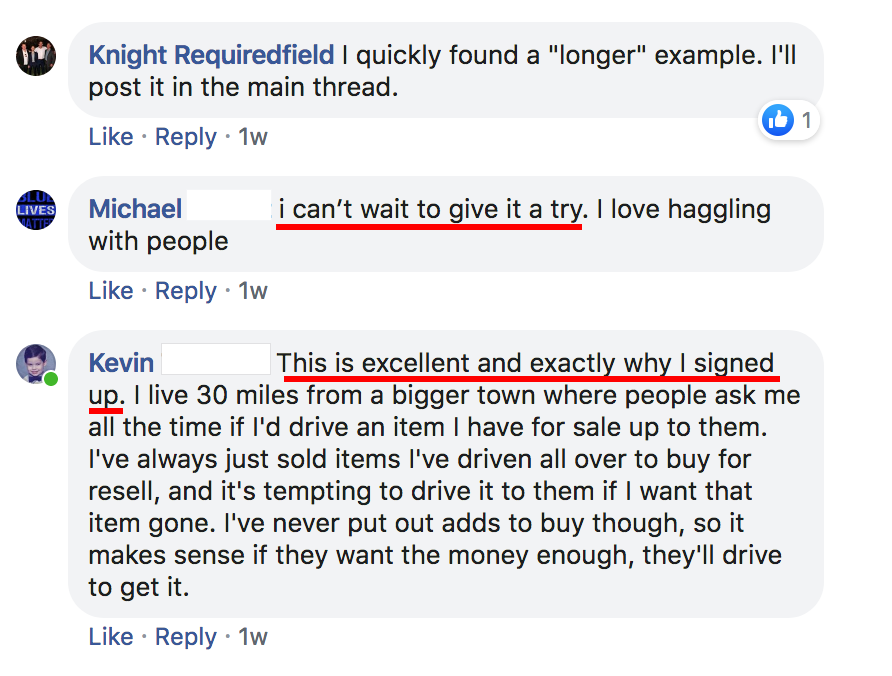Click the Knight Requiredfield name link
This screenshot has height=676, width=892.
coord(211,55)
